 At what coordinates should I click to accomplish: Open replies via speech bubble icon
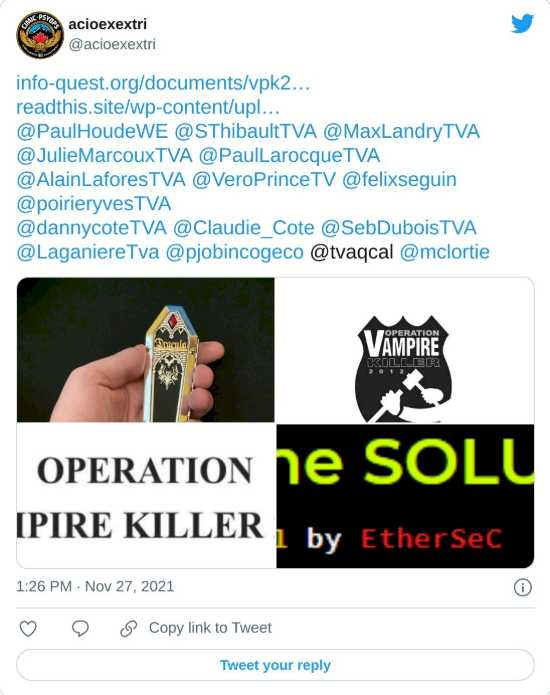click(x=80, y=629)
